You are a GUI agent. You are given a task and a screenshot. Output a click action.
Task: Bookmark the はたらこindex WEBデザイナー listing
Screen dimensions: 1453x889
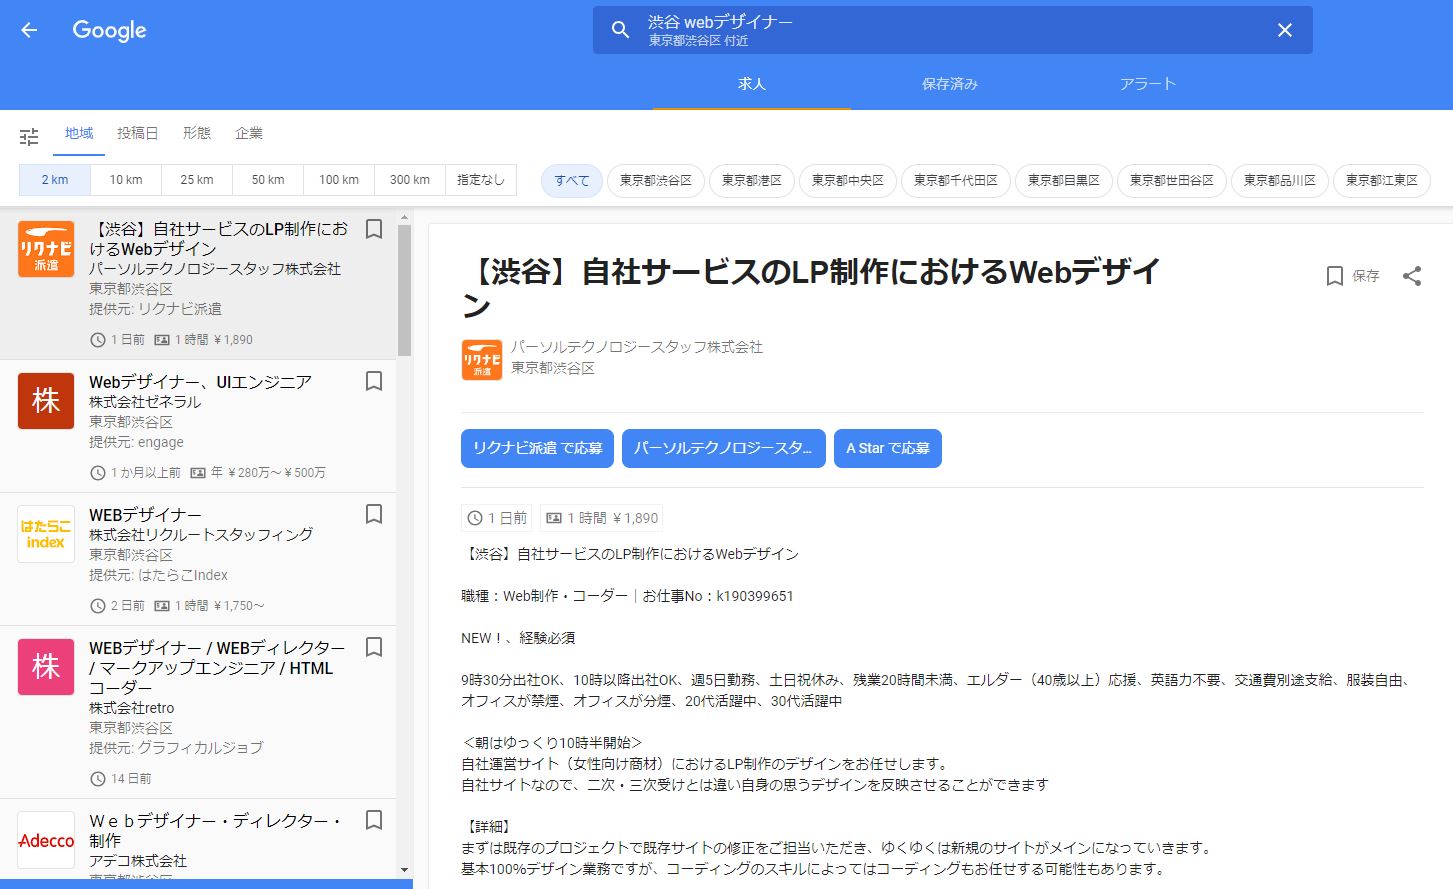click(x=374, y=514)
